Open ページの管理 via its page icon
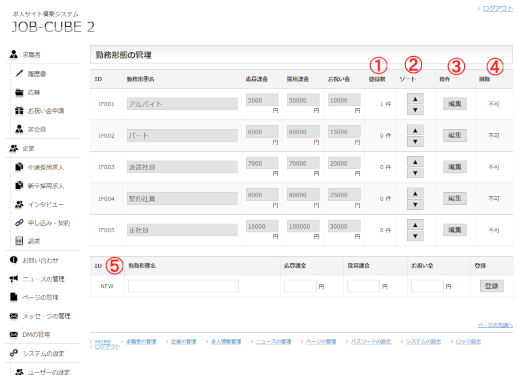Viewport: 518px width, 375px height. (x=14, y=297)
